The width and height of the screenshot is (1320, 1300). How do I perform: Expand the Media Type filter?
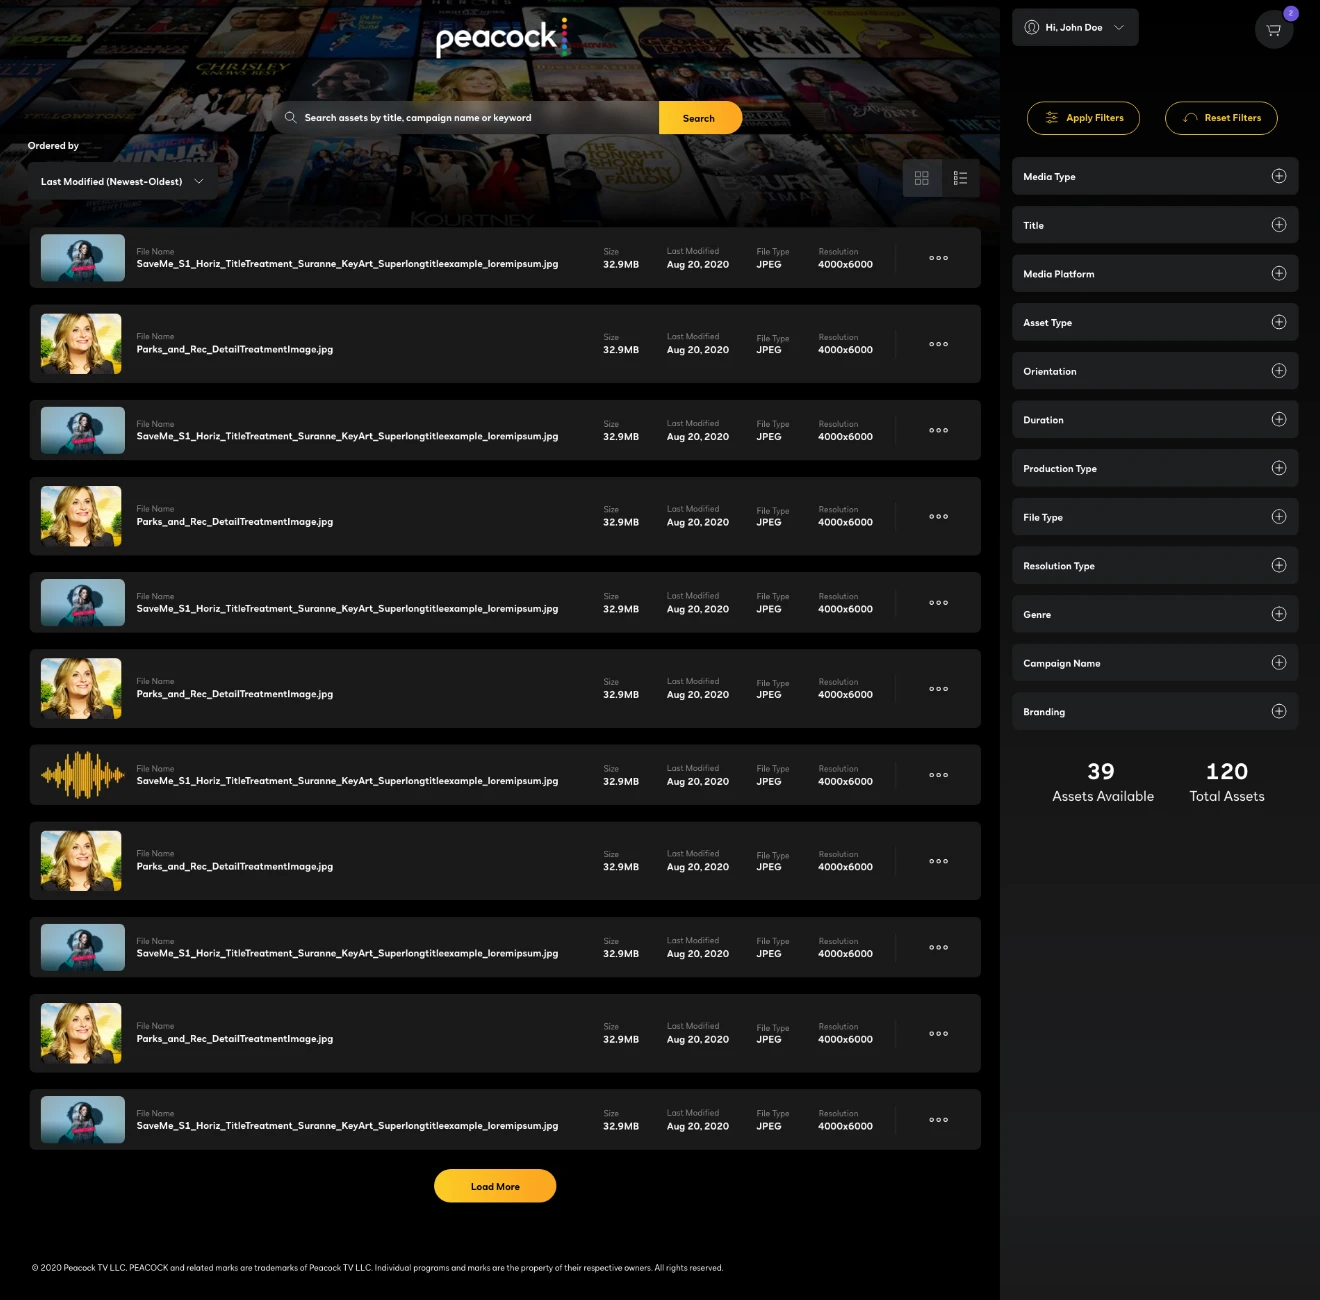1155,176
